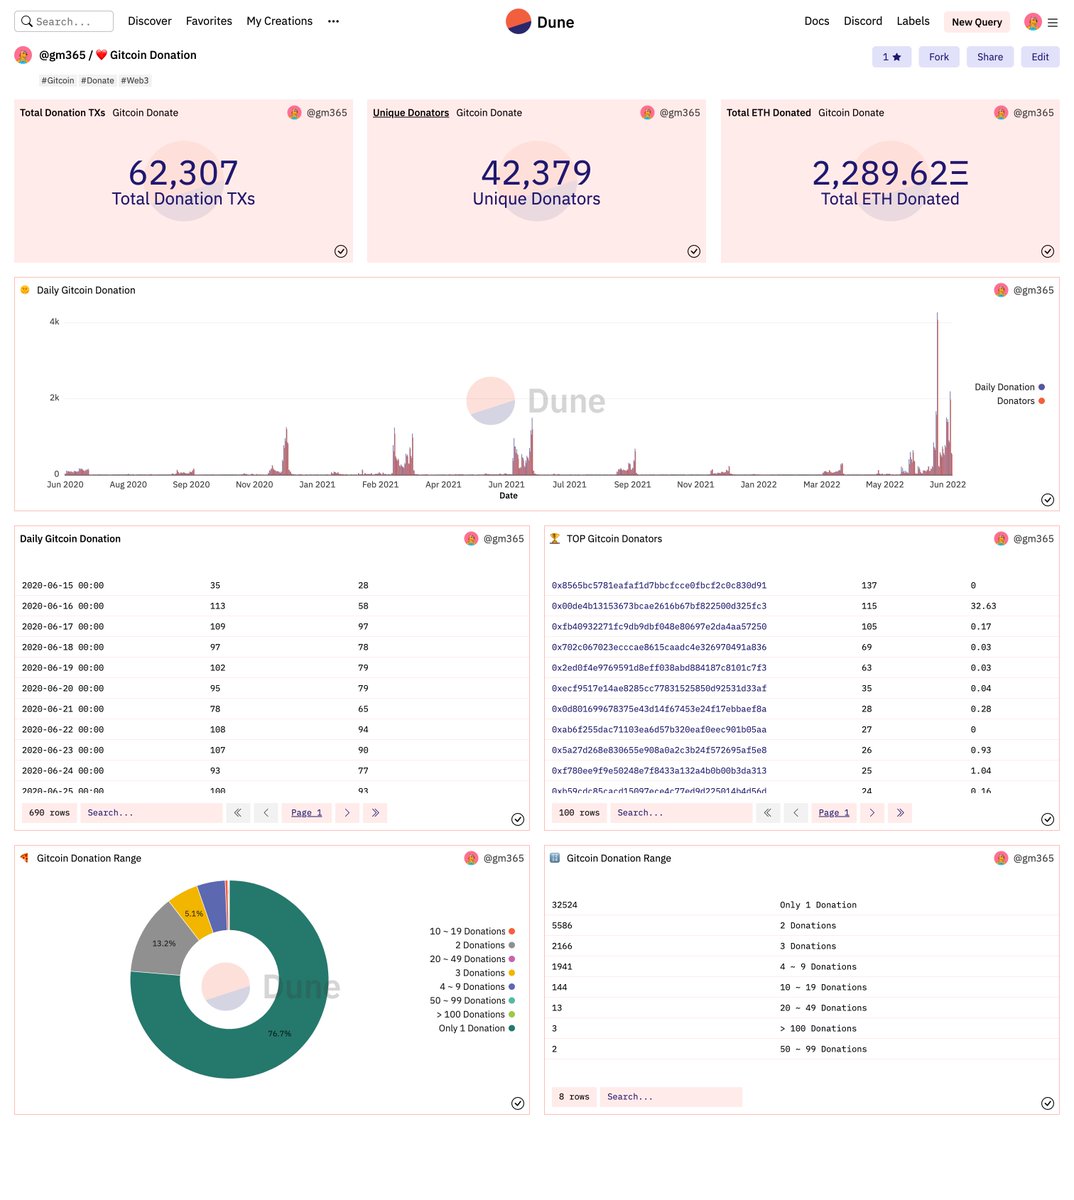Share the dashboard
The height and width of the screenshot is (1200, 1074).
pyautogui.click(x=990, y=57)
